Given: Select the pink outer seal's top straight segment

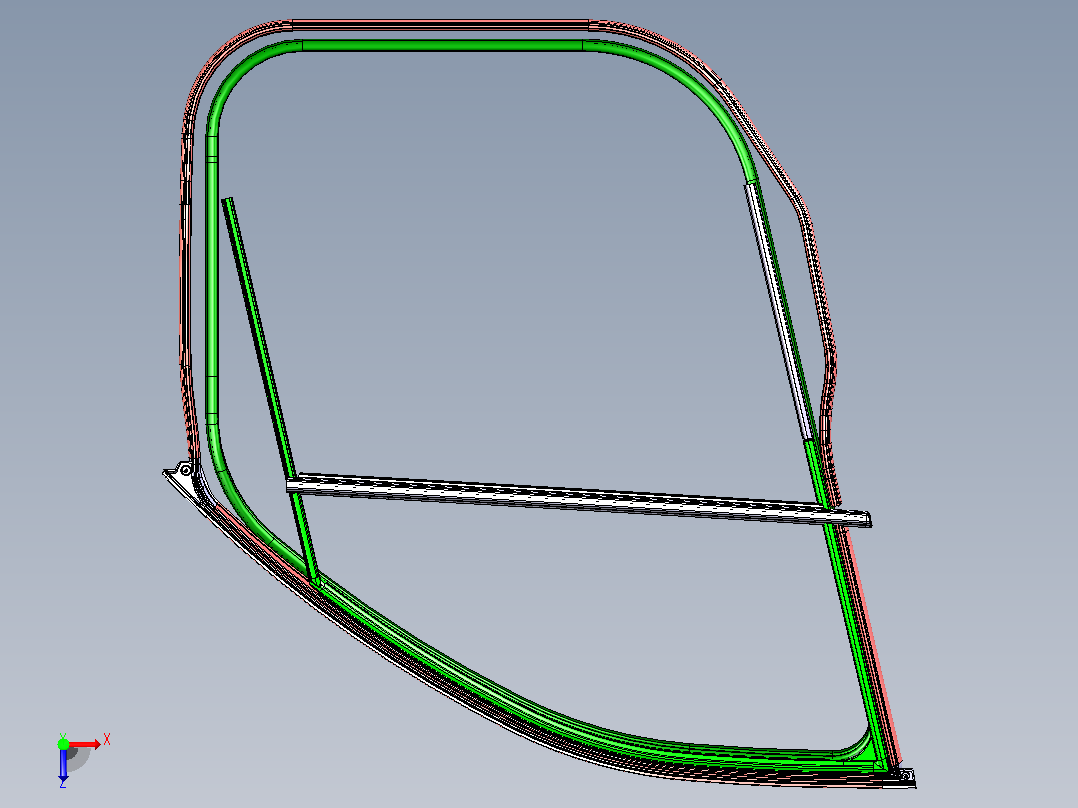Looking at the screenshot, I should (x=440, y=25).
